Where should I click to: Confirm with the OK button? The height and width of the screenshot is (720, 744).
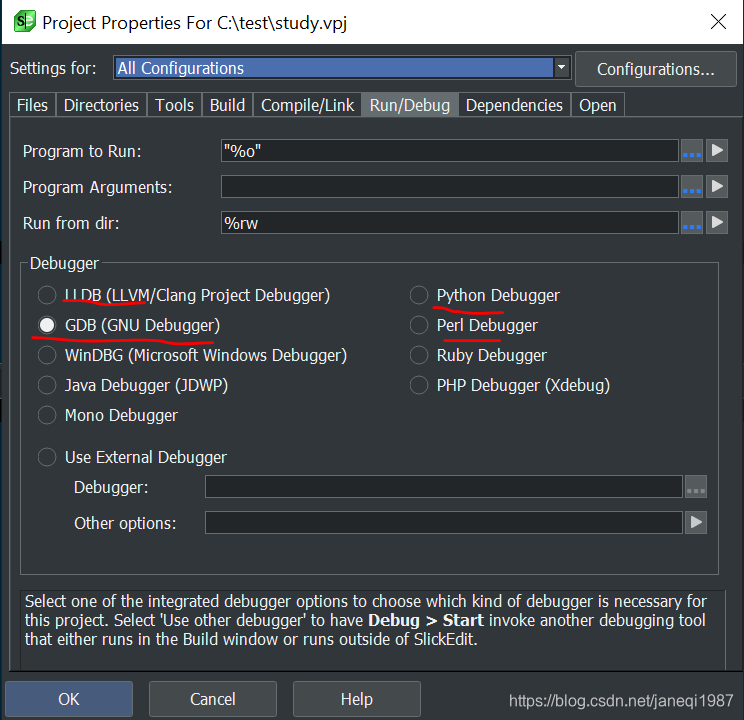(69, 699)
